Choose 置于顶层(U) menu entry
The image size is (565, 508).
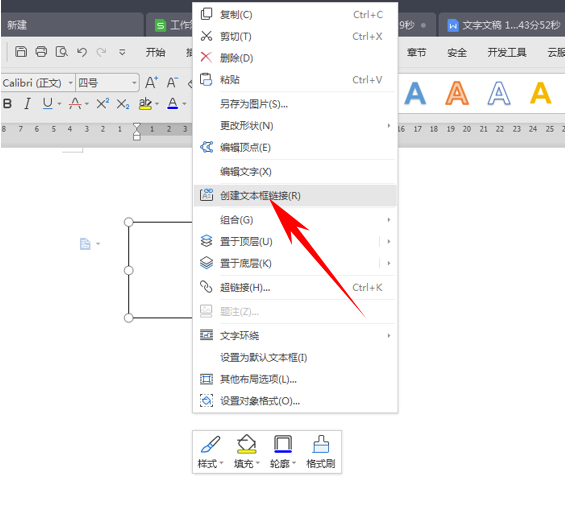click(286, 241)
